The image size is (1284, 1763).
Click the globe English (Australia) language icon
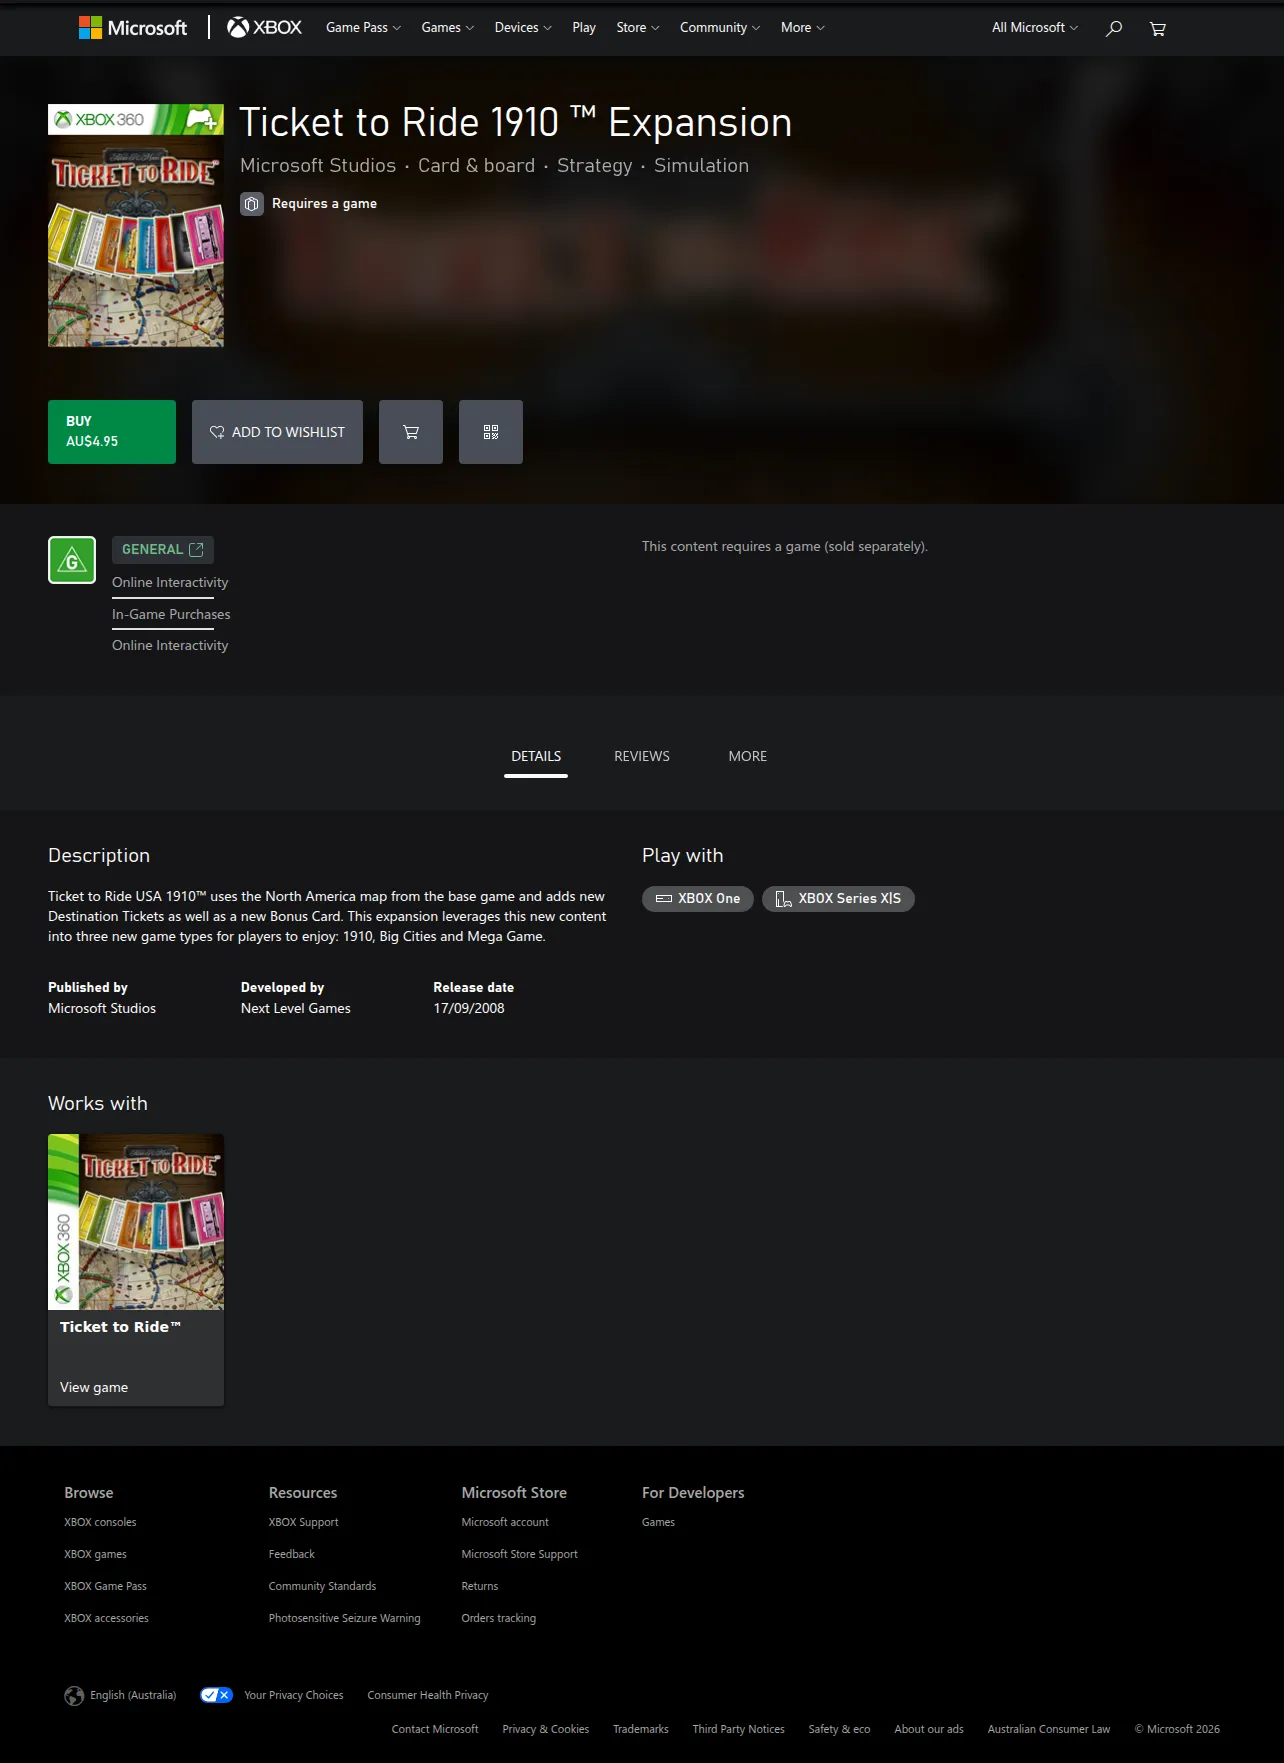74,1695
